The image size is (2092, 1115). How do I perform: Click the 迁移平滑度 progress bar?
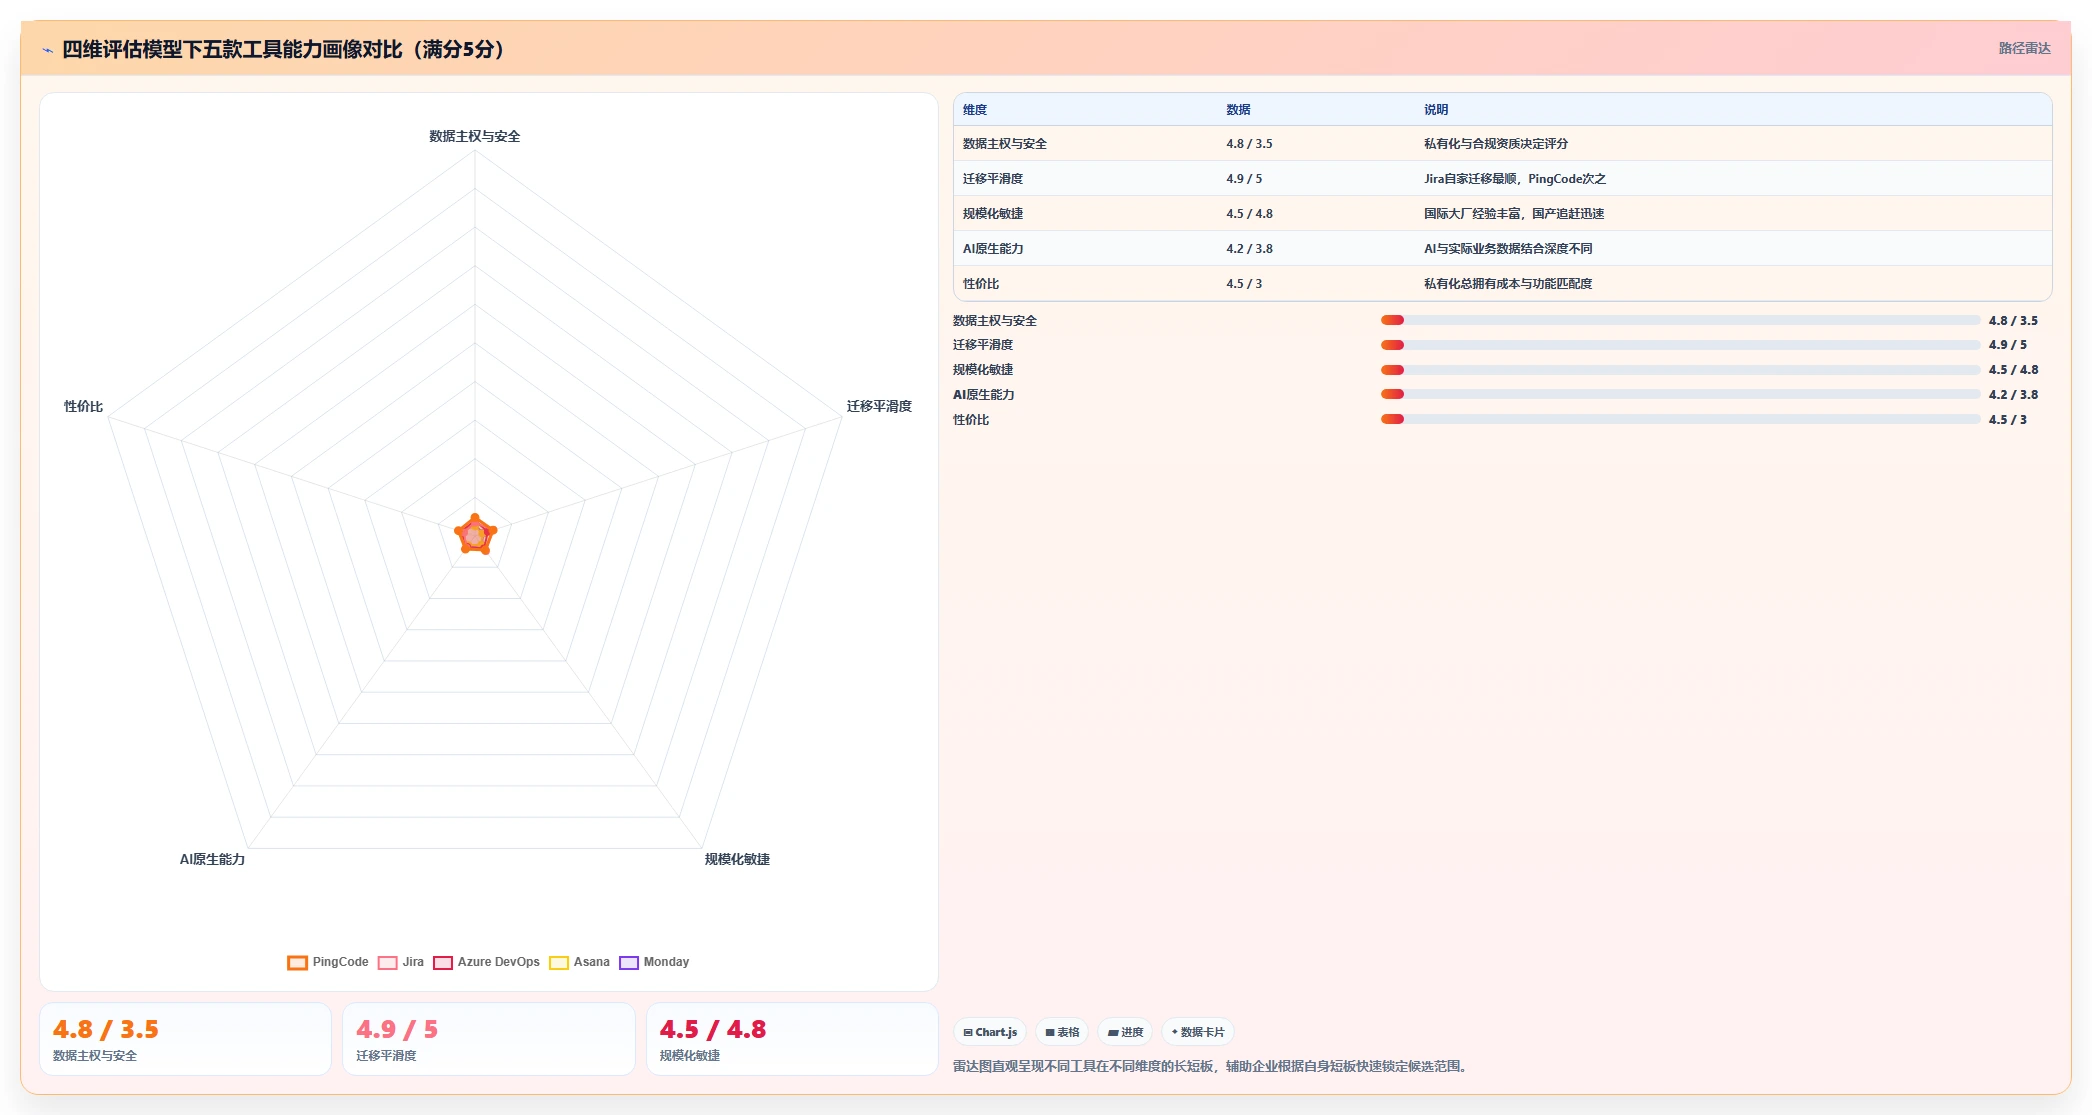(x=1680, y=345)
